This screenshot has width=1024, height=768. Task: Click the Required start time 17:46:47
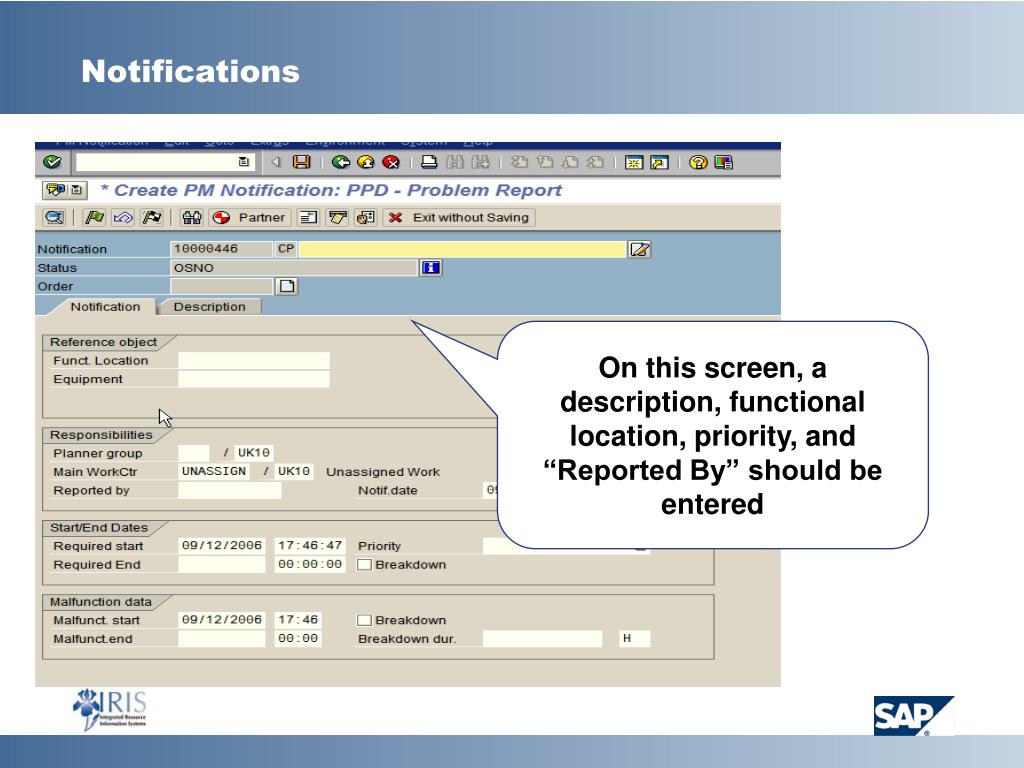point(310,545)
